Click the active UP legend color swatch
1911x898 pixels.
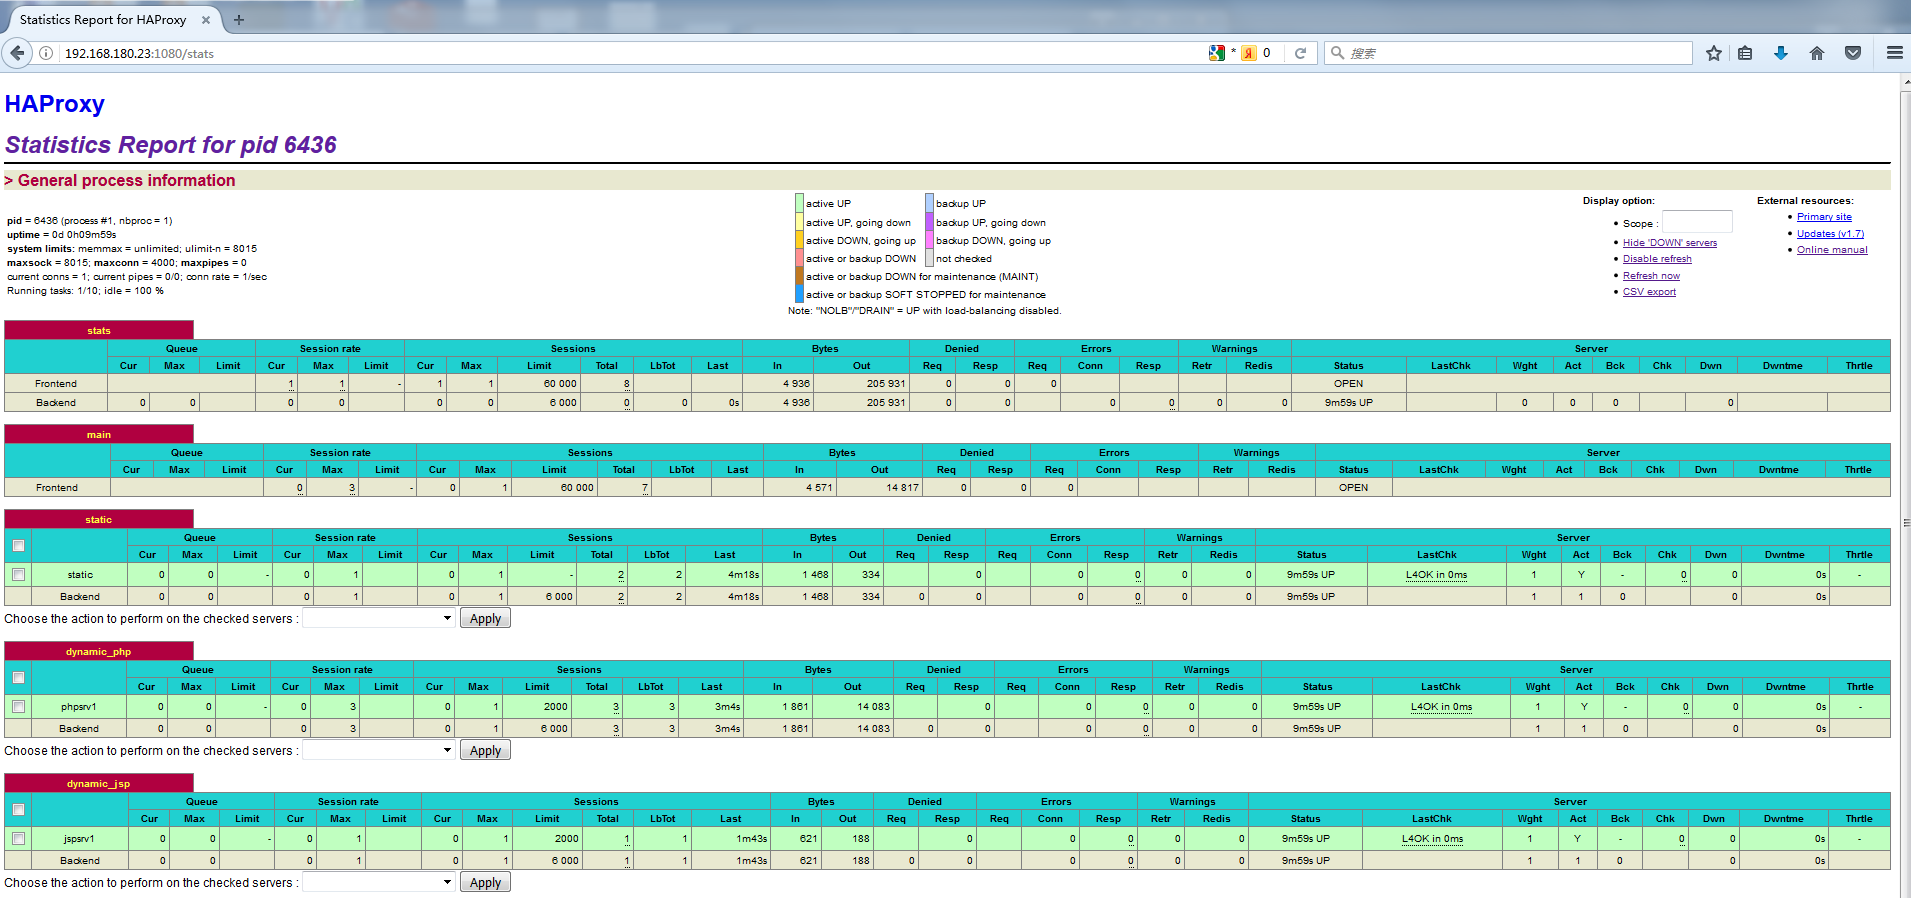click(x=800, y=203)
